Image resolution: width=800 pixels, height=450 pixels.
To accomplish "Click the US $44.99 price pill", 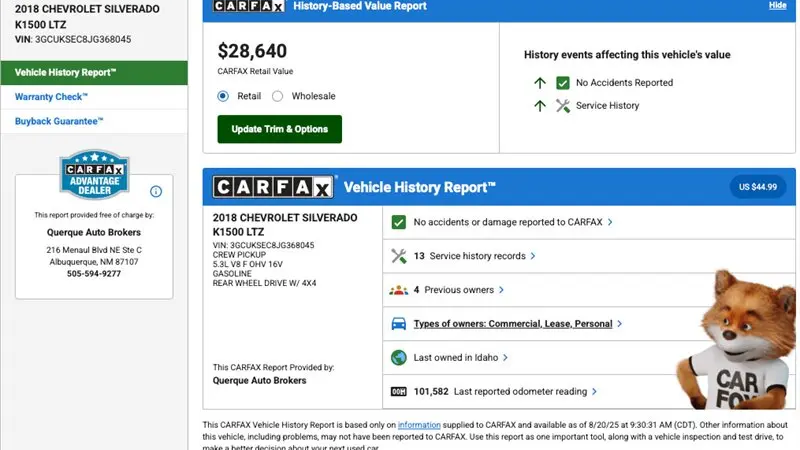I will [758, 187].
